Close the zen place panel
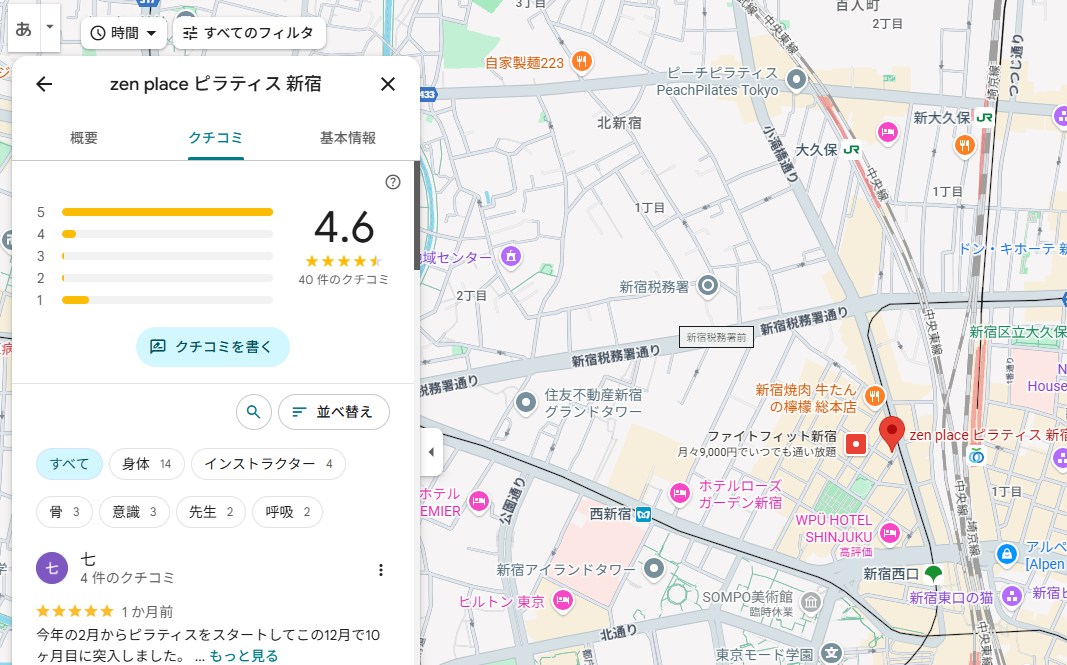The width and height of the screenshot is (1067, 665). 388,84
